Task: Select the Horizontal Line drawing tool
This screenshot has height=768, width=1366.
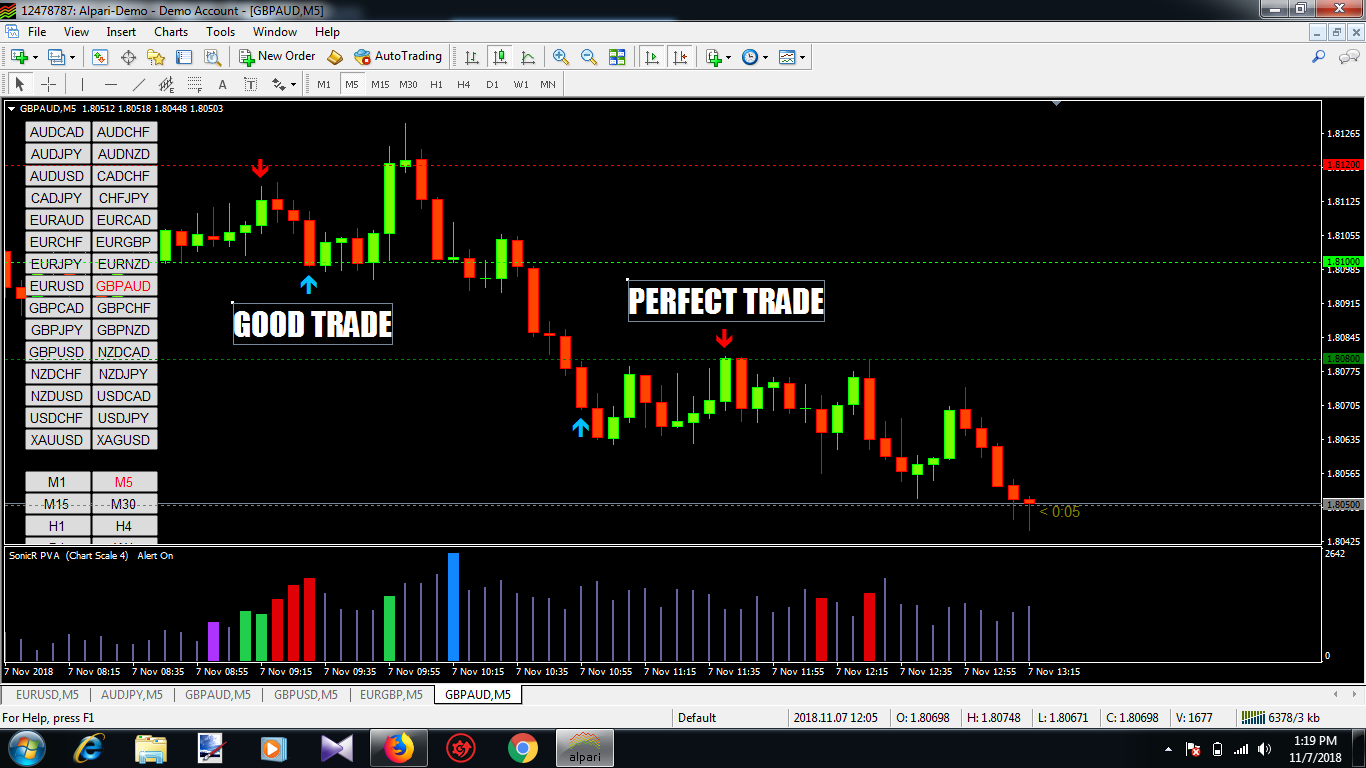Action: point(110,84)
